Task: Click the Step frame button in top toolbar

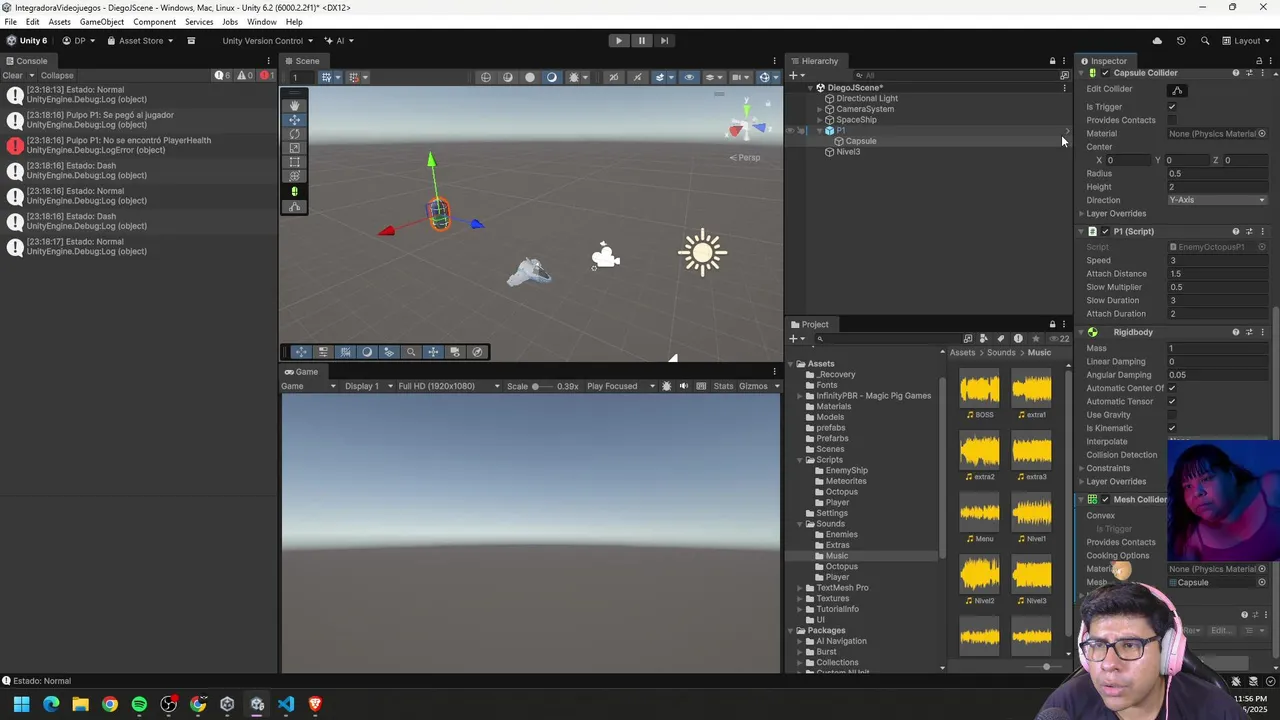Action: pos(664,41)
